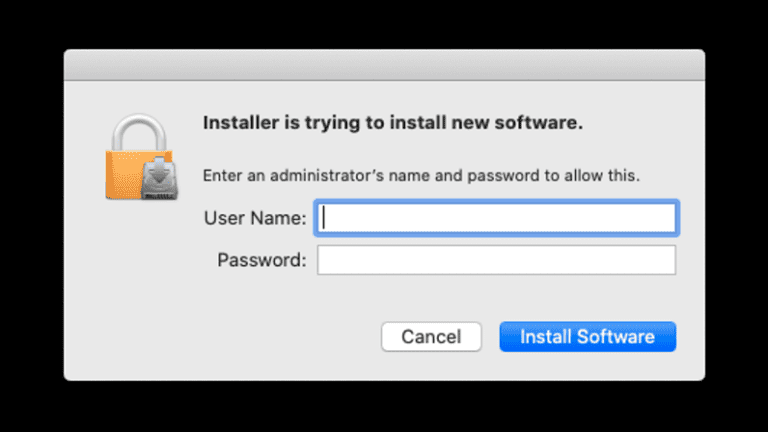This screenshot has height=432, width=768.
Task: Click the blank area left of Cancel
Action: (x=250, y=337)
